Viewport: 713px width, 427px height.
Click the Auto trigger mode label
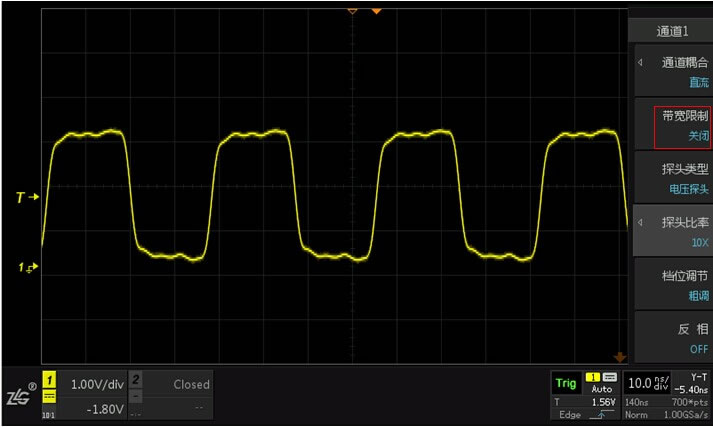pyautogui.click(x=601, y=388)
